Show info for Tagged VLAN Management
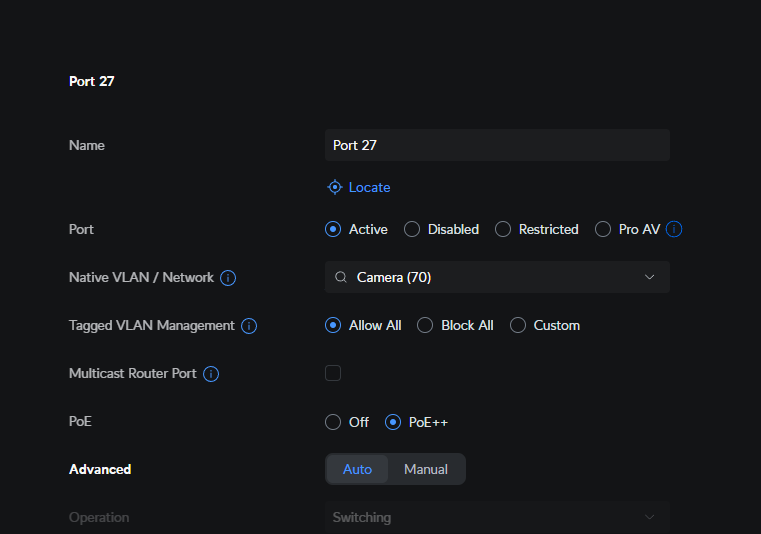761x534 pixels. 249,326
